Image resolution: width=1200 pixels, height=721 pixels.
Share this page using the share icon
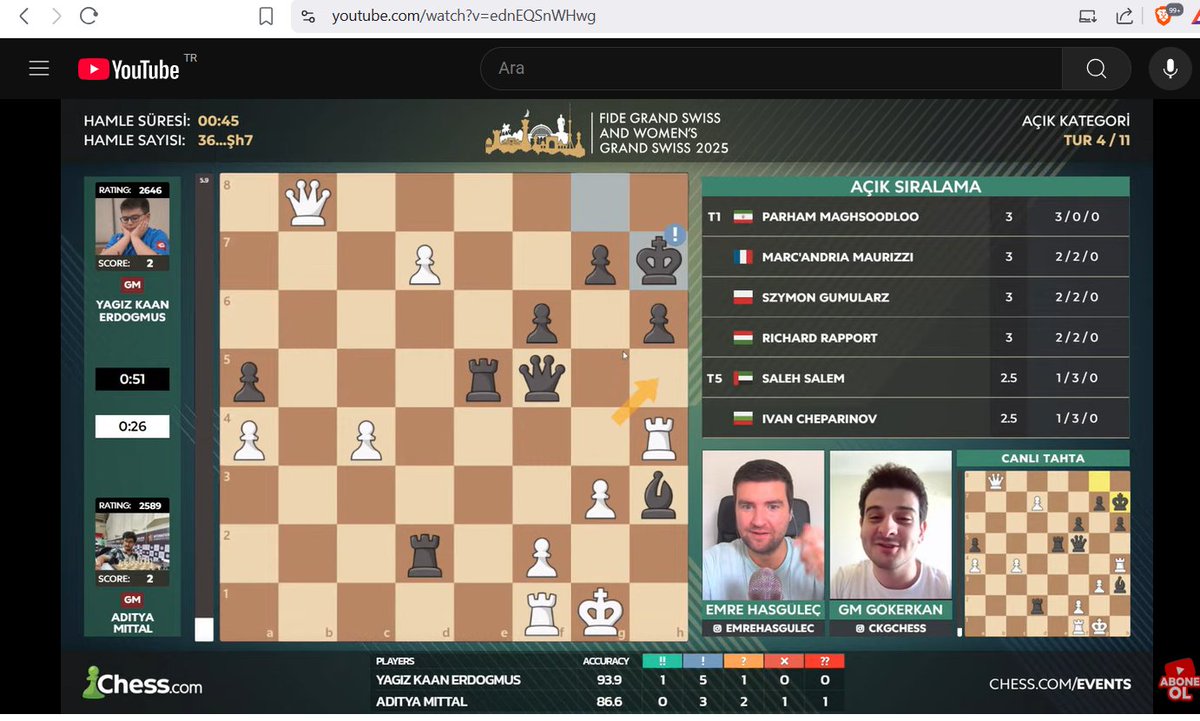(x=1123, y=16)
